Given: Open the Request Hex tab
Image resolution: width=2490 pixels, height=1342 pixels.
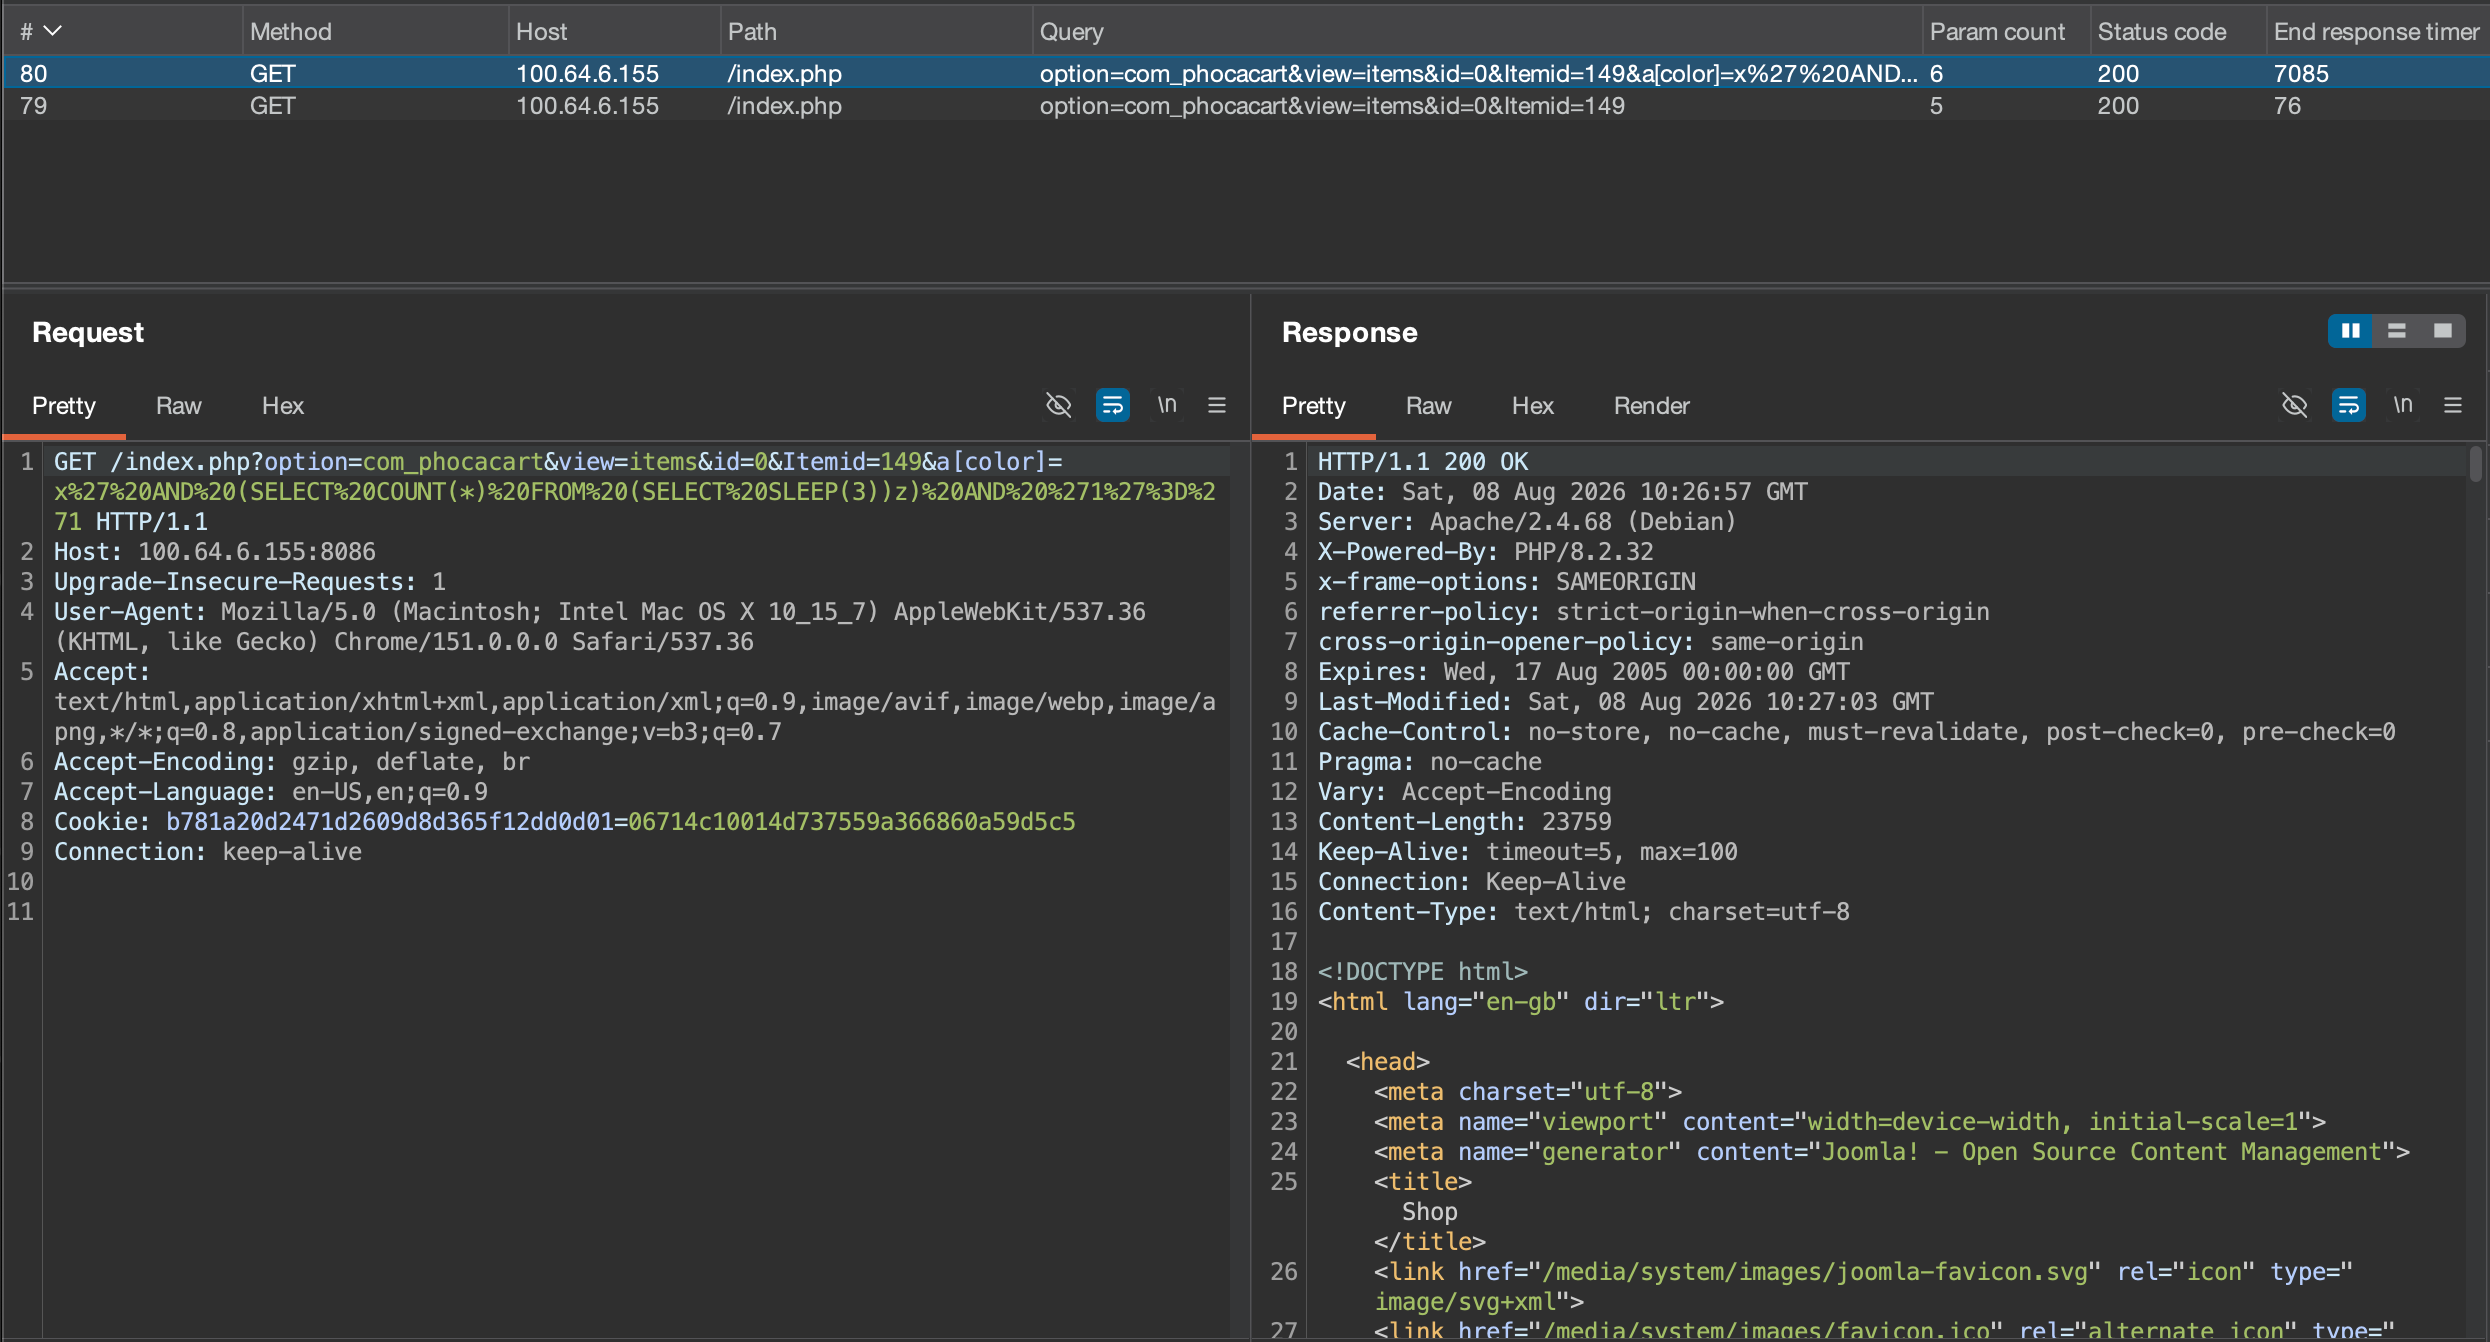Looking at the screenshot, I should point(283,405).
